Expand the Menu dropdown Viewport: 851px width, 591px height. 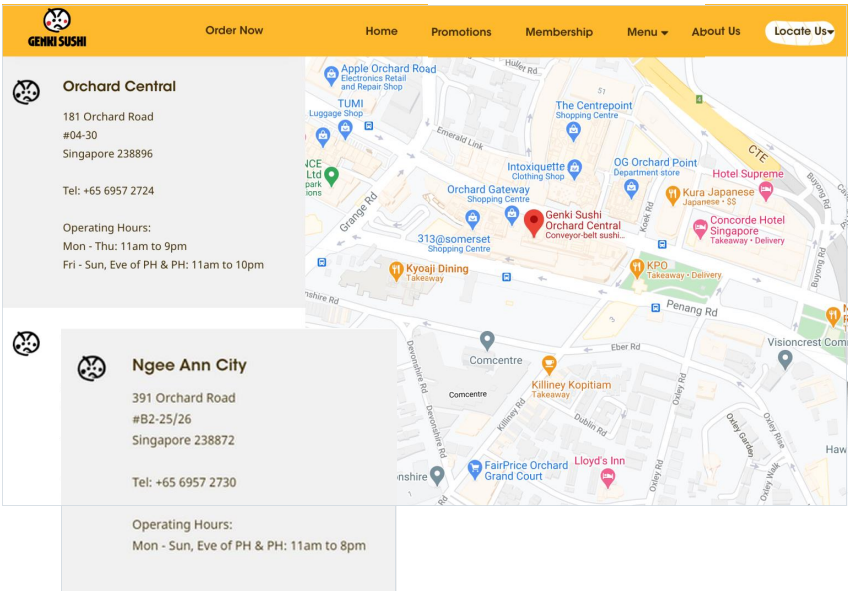coord(647,32)
